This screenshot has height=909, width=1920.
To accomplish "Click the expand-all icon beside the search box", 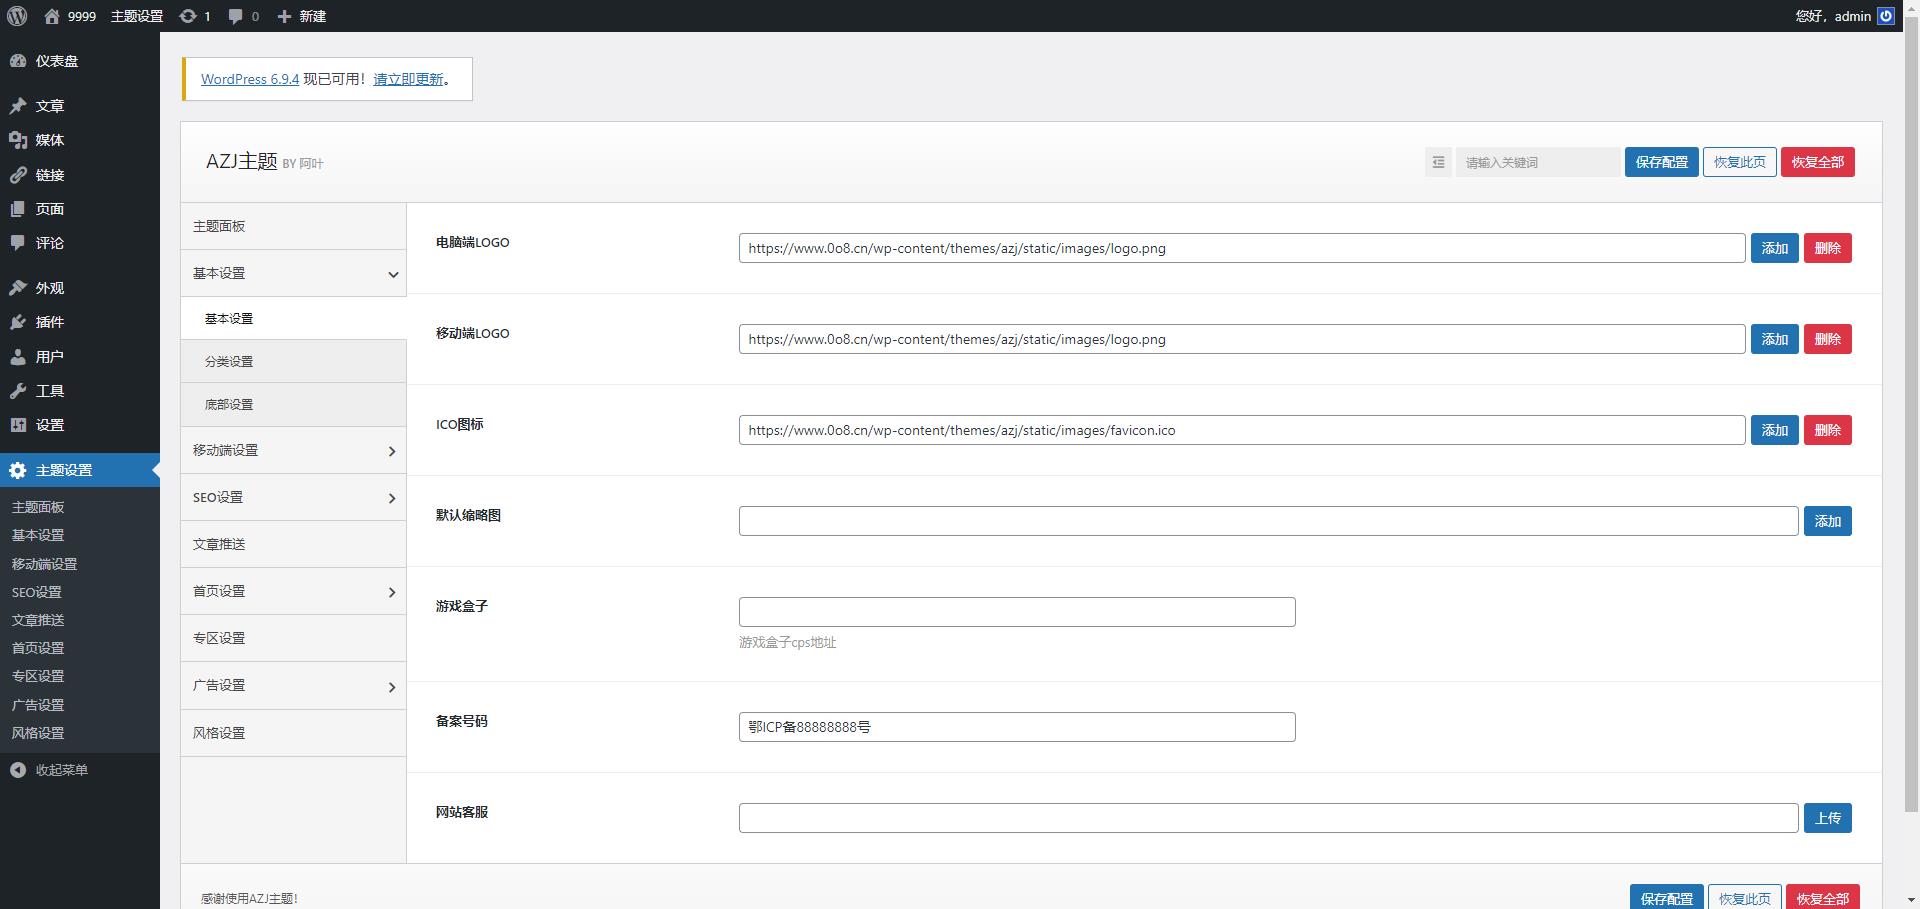I will coord(1438,162).
